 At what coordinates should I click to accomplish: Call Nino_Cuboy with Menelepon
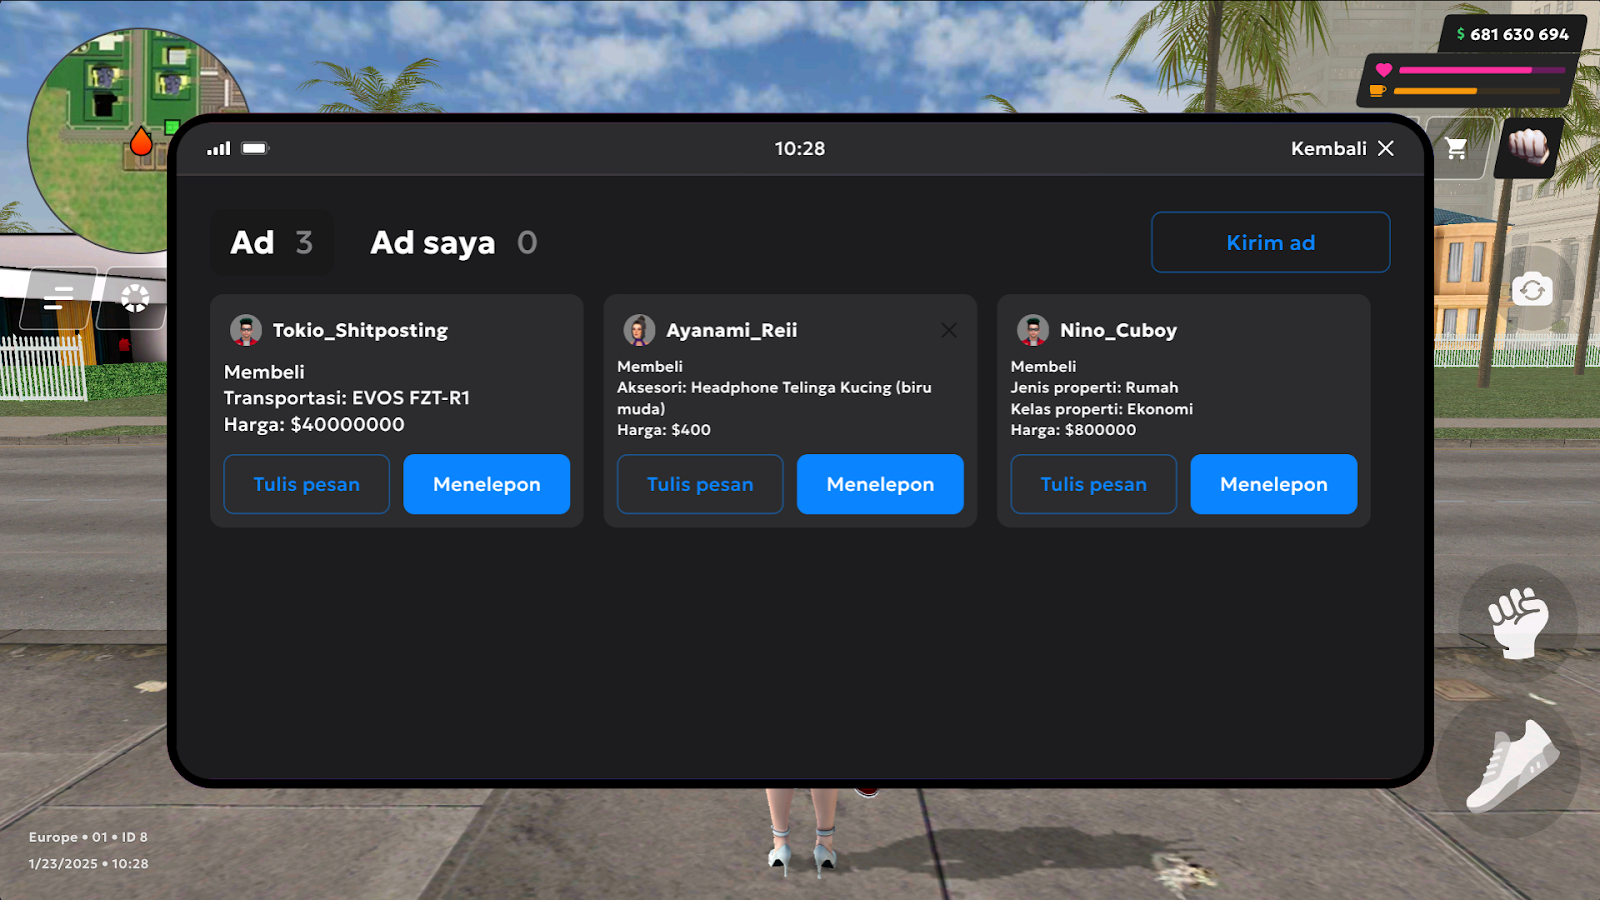tap(1273, 484)
